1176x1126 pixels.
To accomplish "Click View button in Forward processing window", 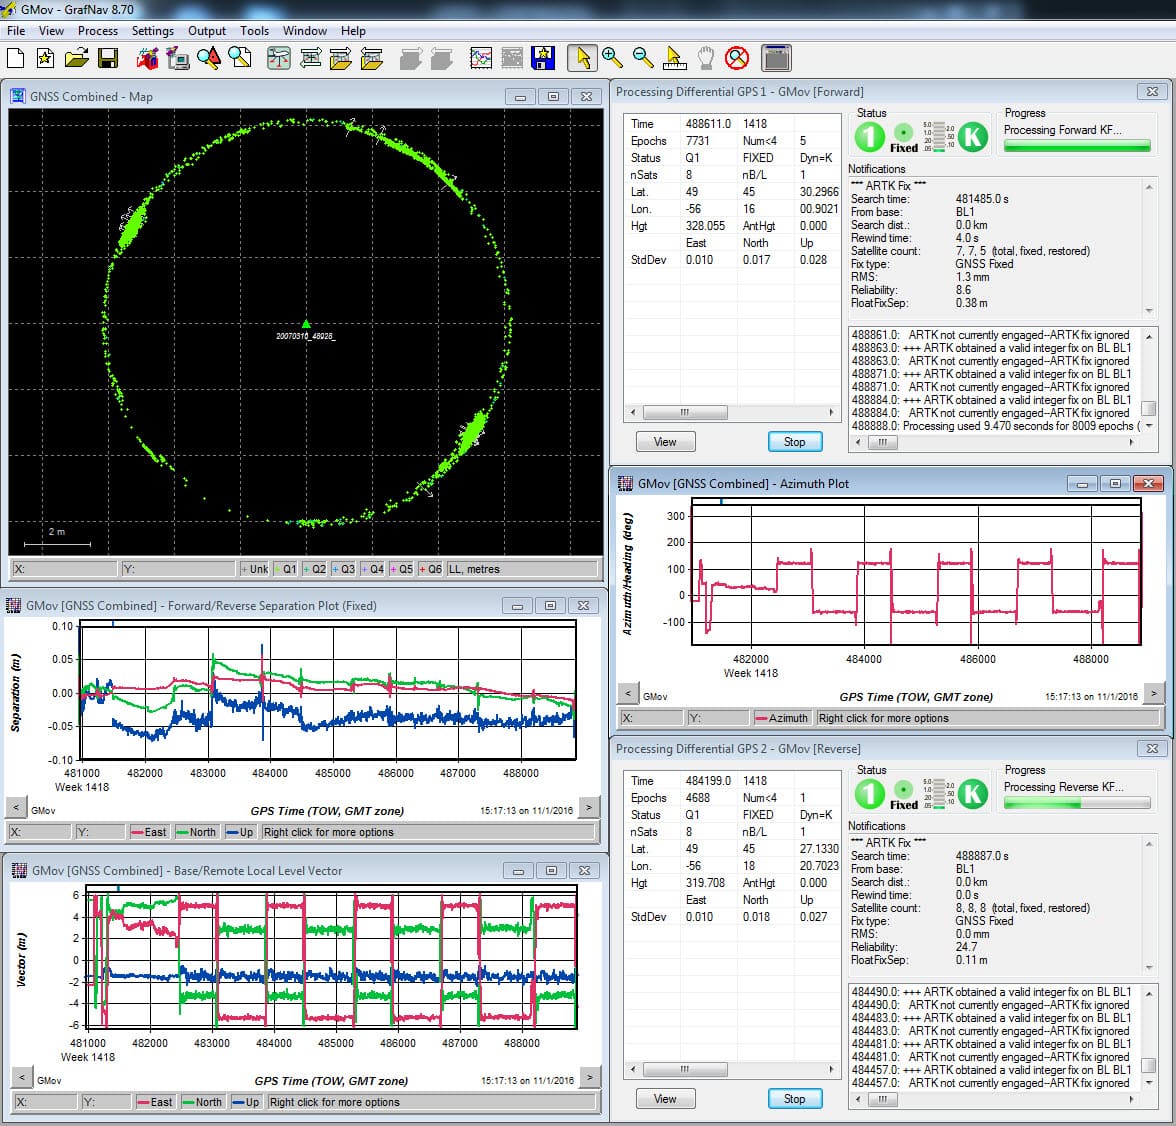I will (665, 442).
